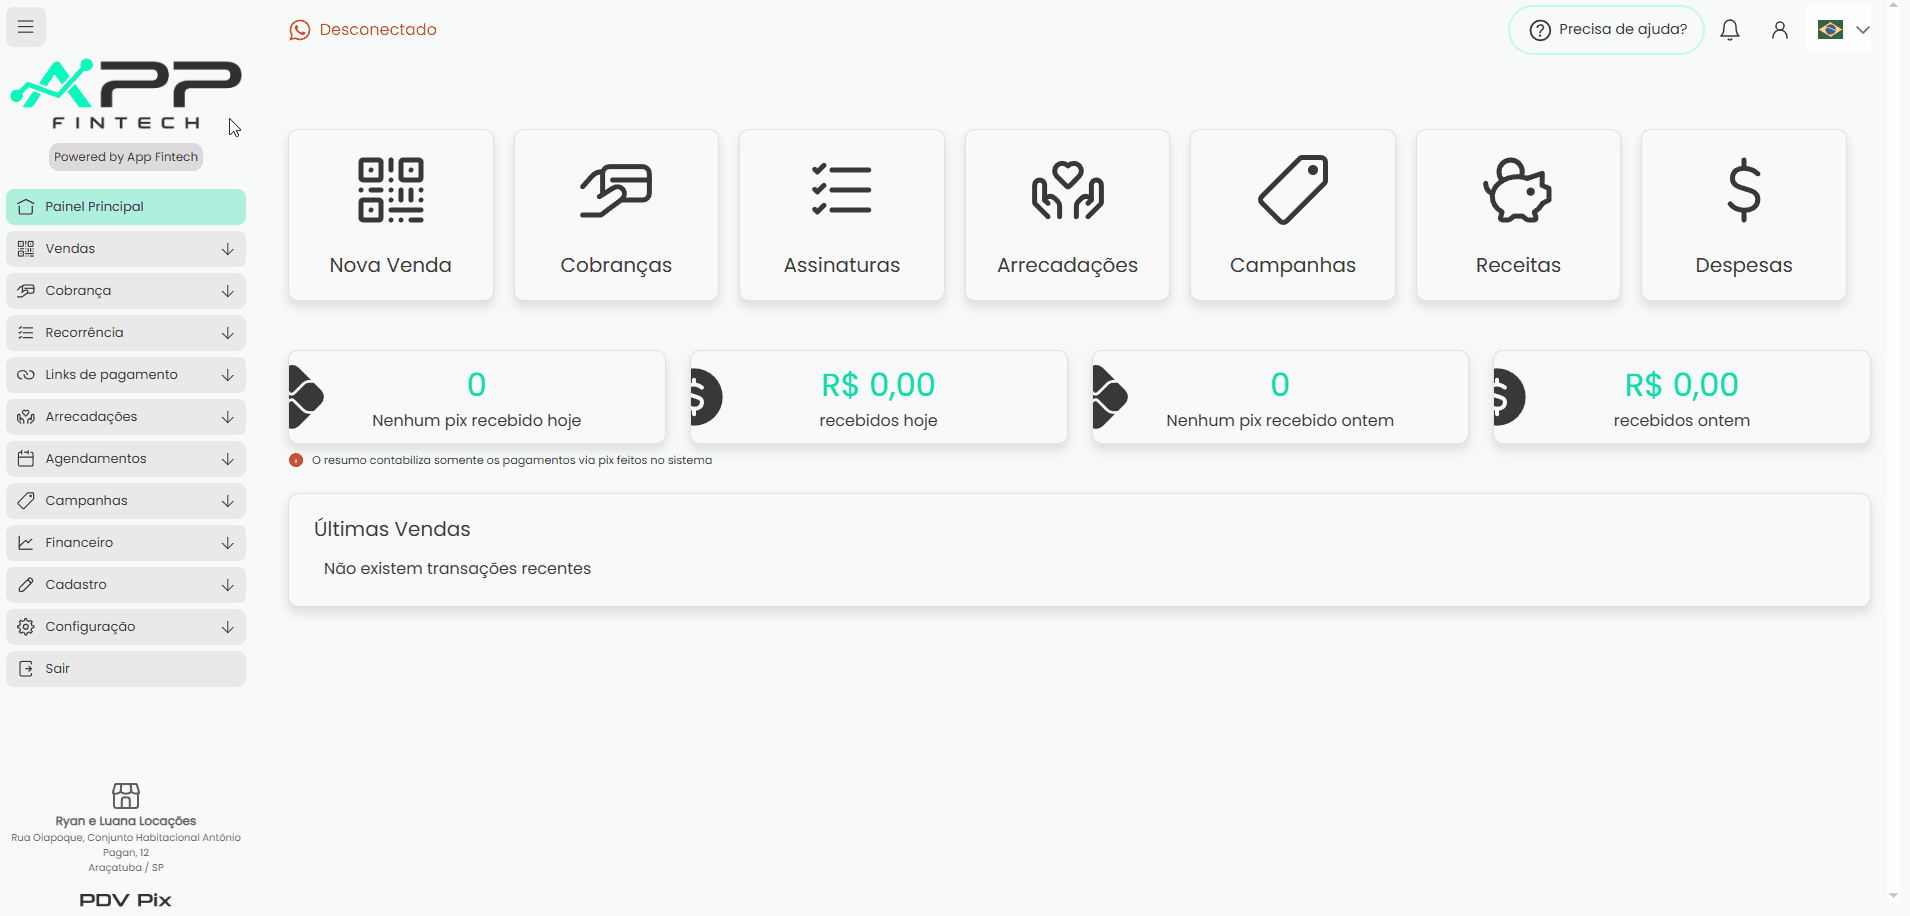Open the Cobranças card-in-hand tile

pos(616,215)
